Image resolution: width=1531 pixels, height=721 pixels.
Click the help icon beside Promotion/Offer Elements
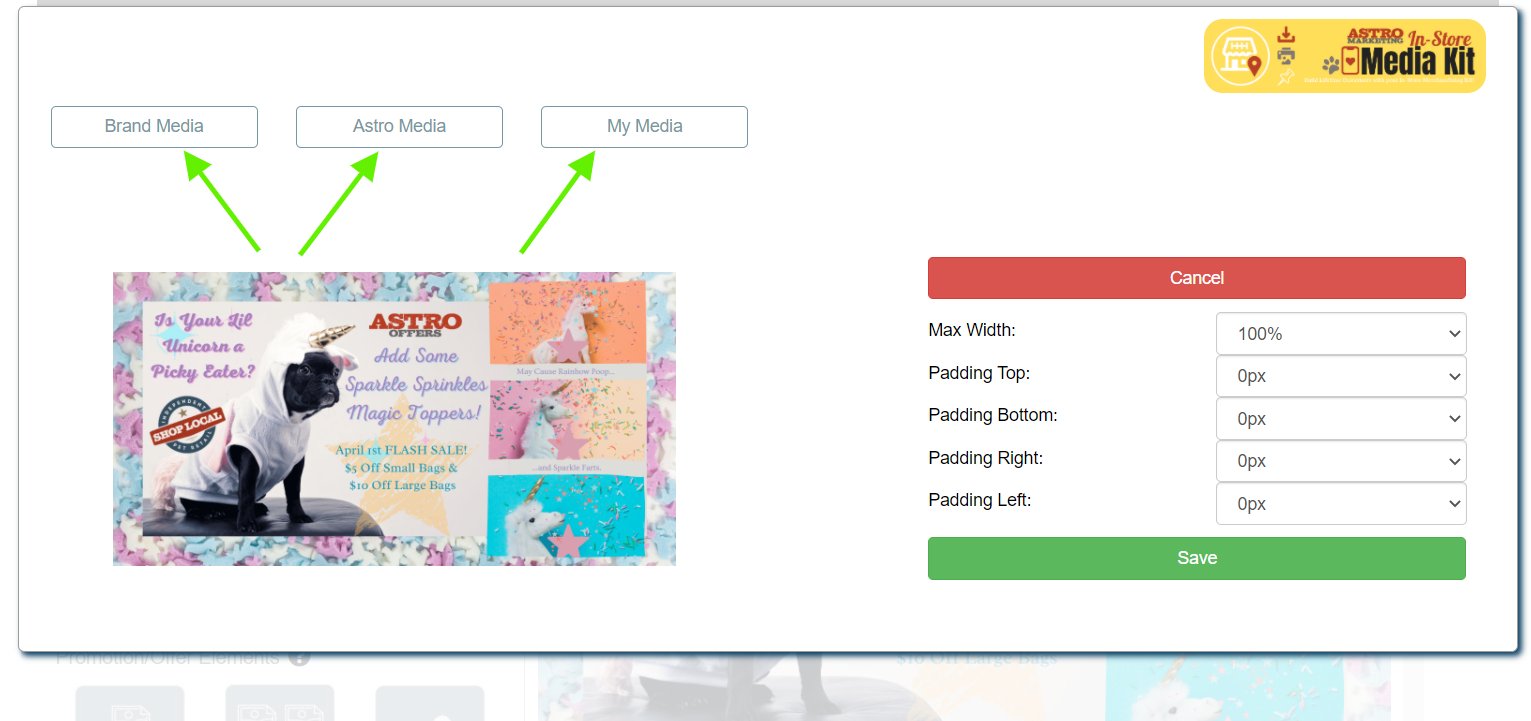coord(299,658)
